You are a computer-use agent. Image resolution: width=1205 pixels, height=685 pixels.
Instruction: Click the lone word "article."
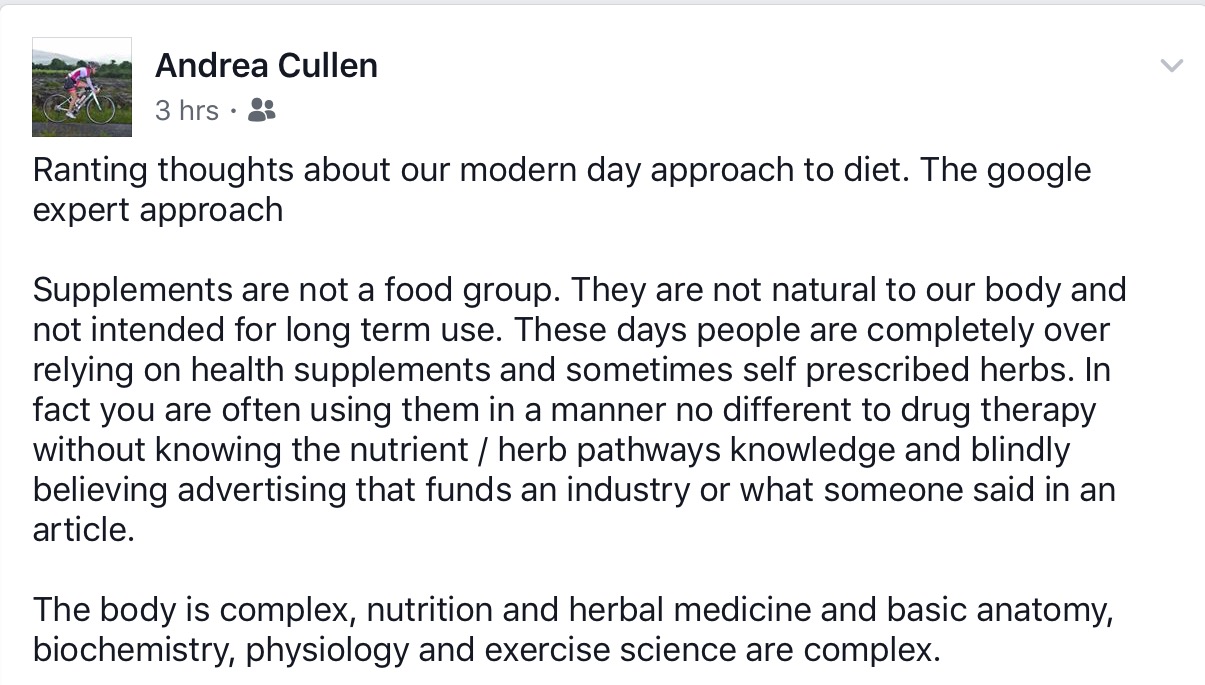coord(83,530)
